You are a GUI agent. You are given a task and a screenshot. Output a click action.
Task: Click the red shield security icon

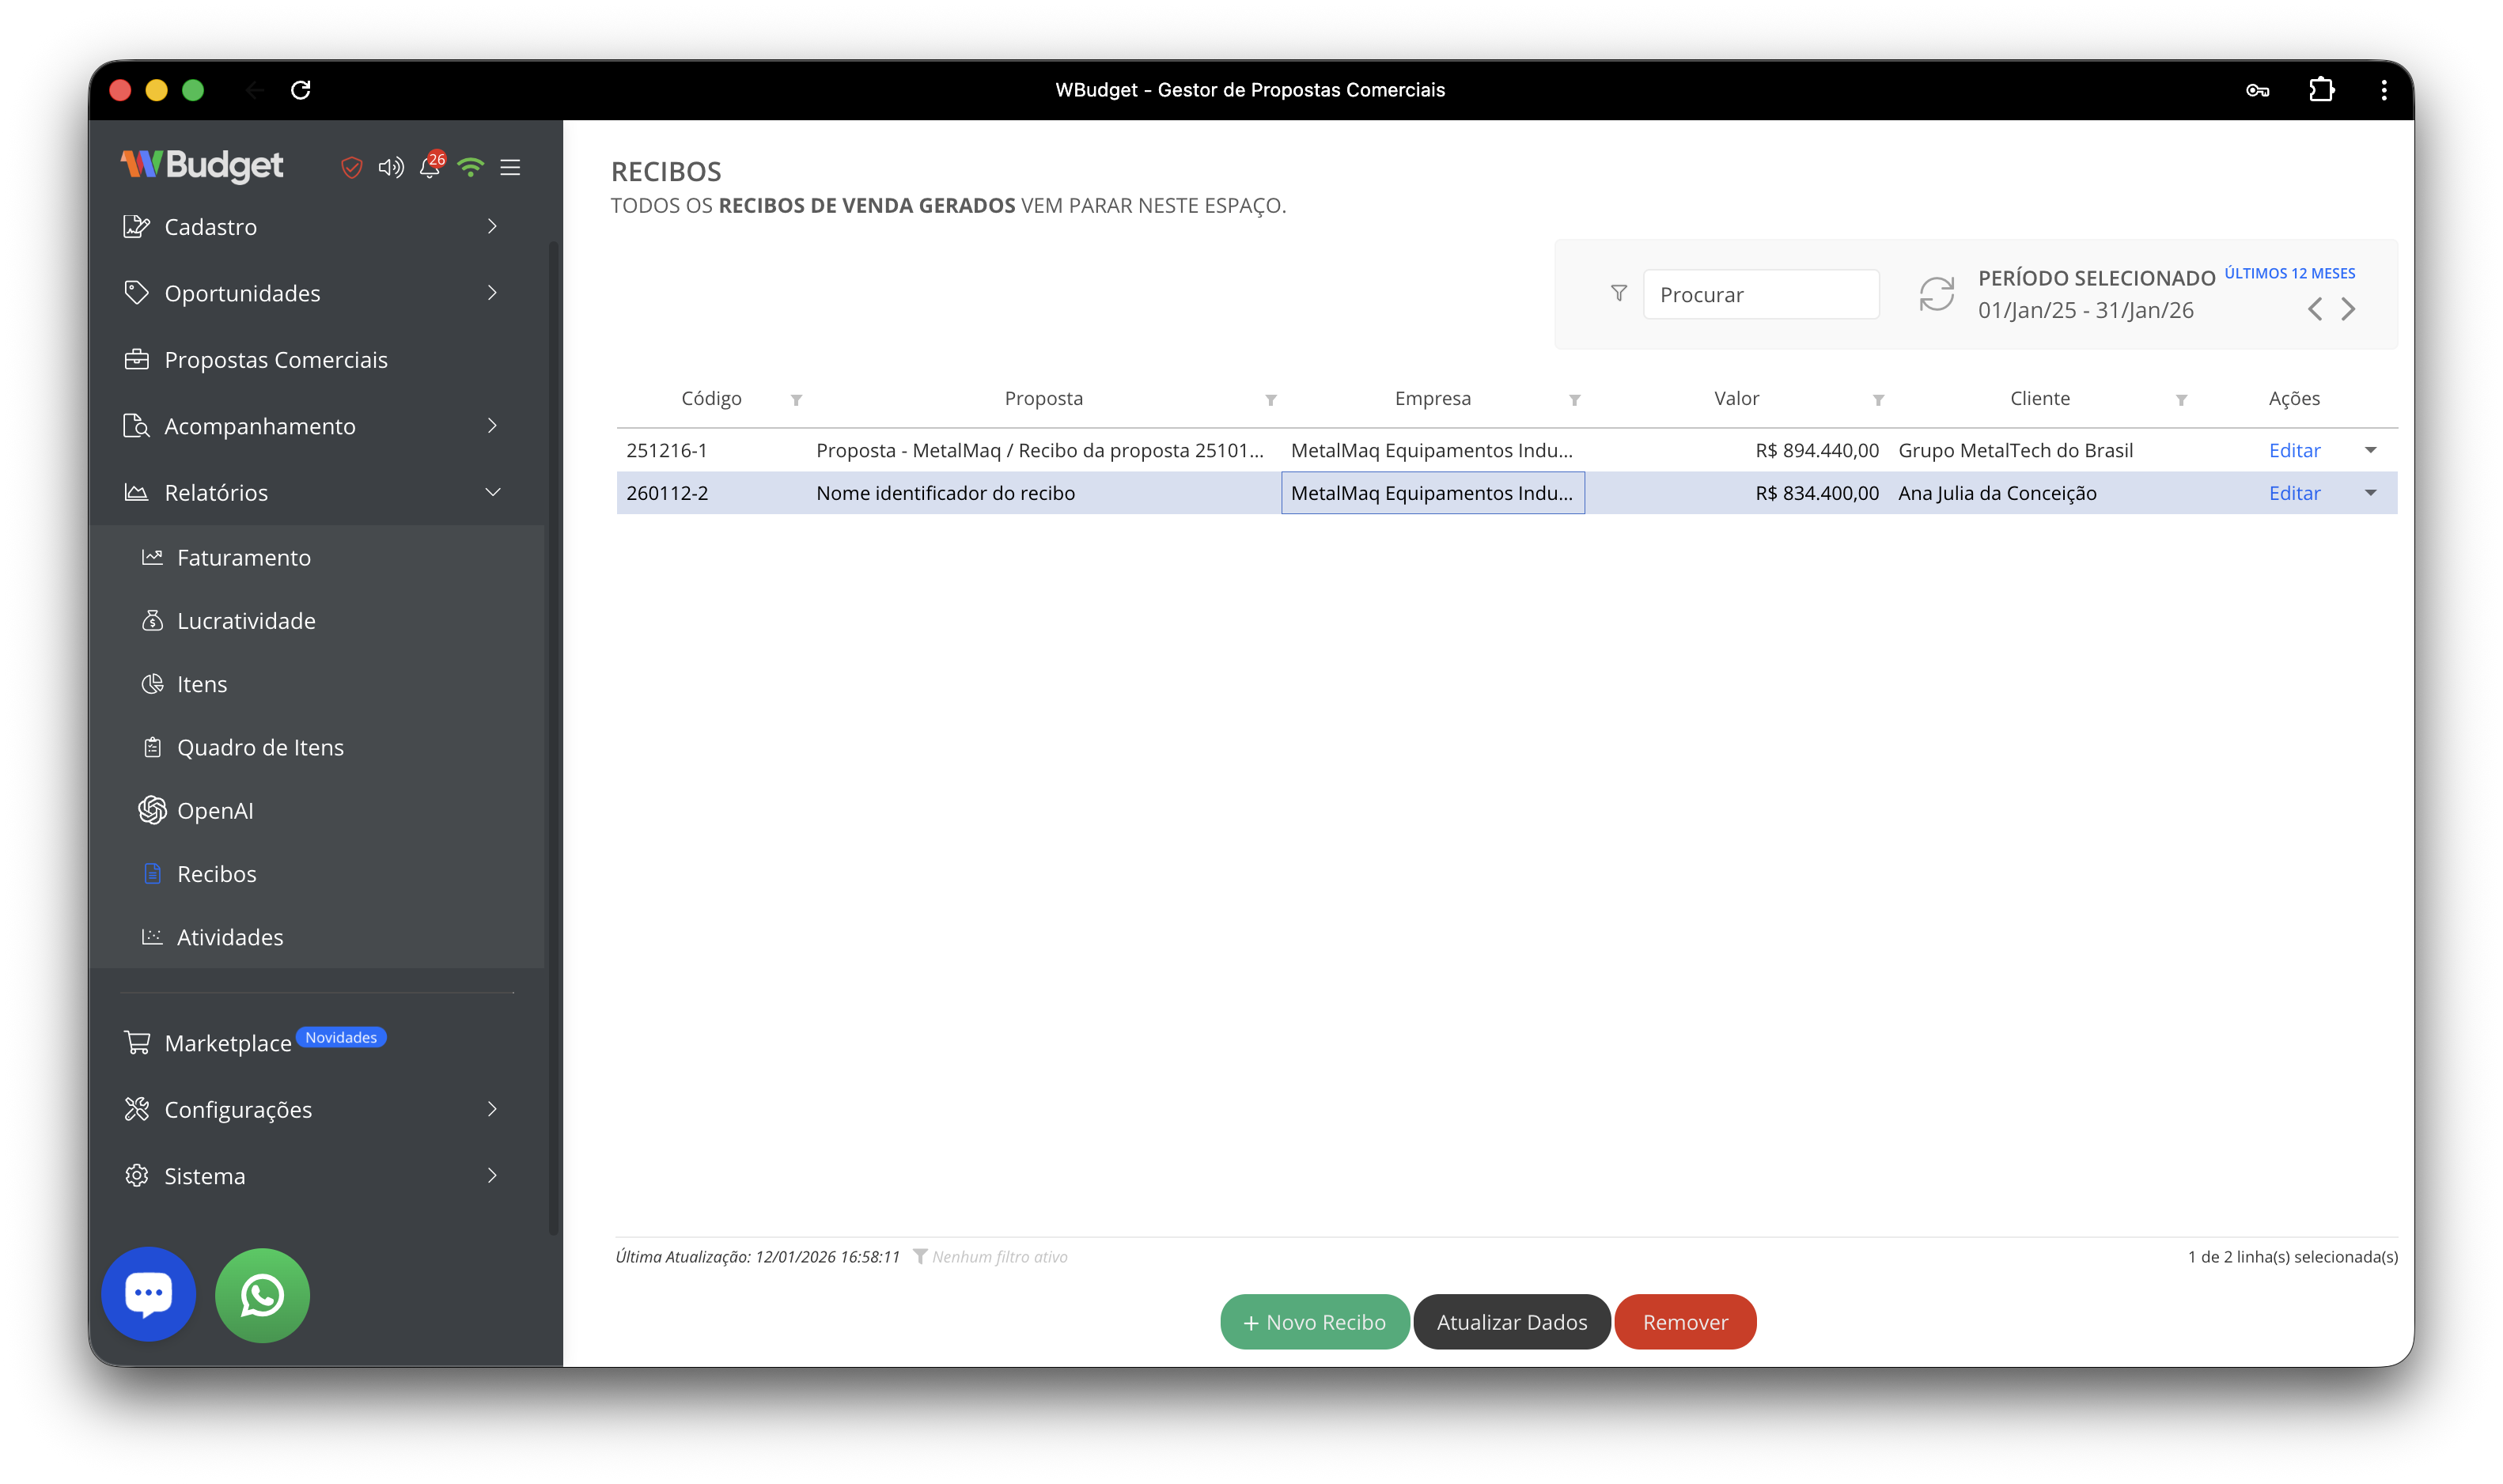click(x=351, y=167)
